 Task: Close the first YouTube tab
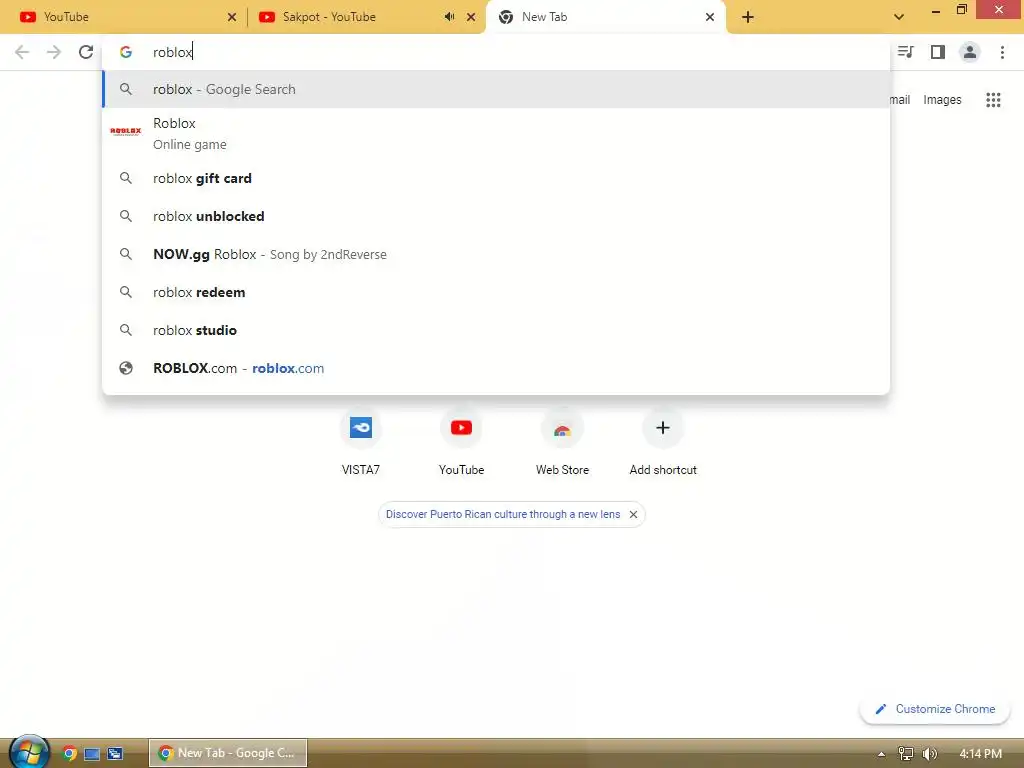232,17
